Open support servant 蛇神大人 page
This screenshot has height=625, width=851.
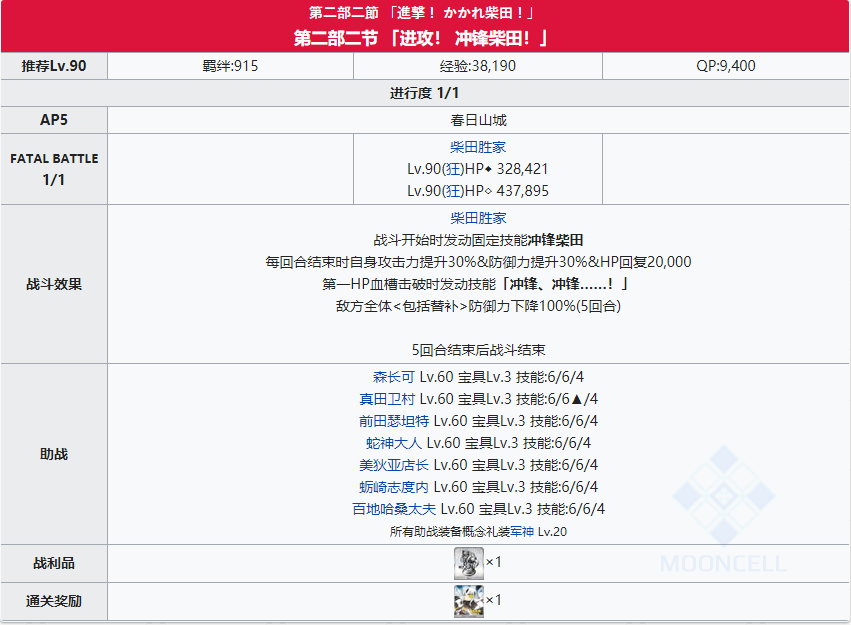393,443
